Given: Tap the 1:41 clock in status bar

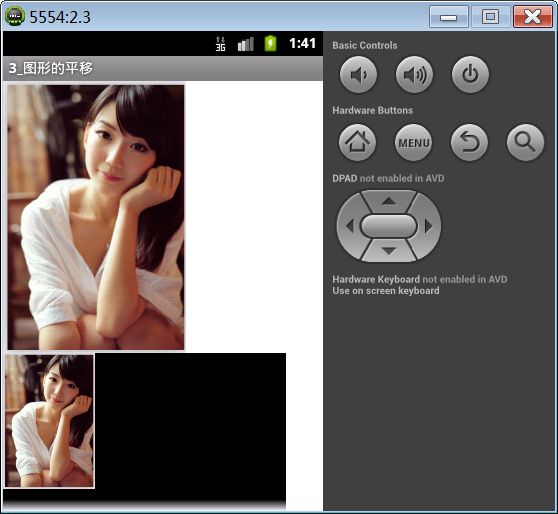Looking at the screenshot, I should click(x=302, y=43).
